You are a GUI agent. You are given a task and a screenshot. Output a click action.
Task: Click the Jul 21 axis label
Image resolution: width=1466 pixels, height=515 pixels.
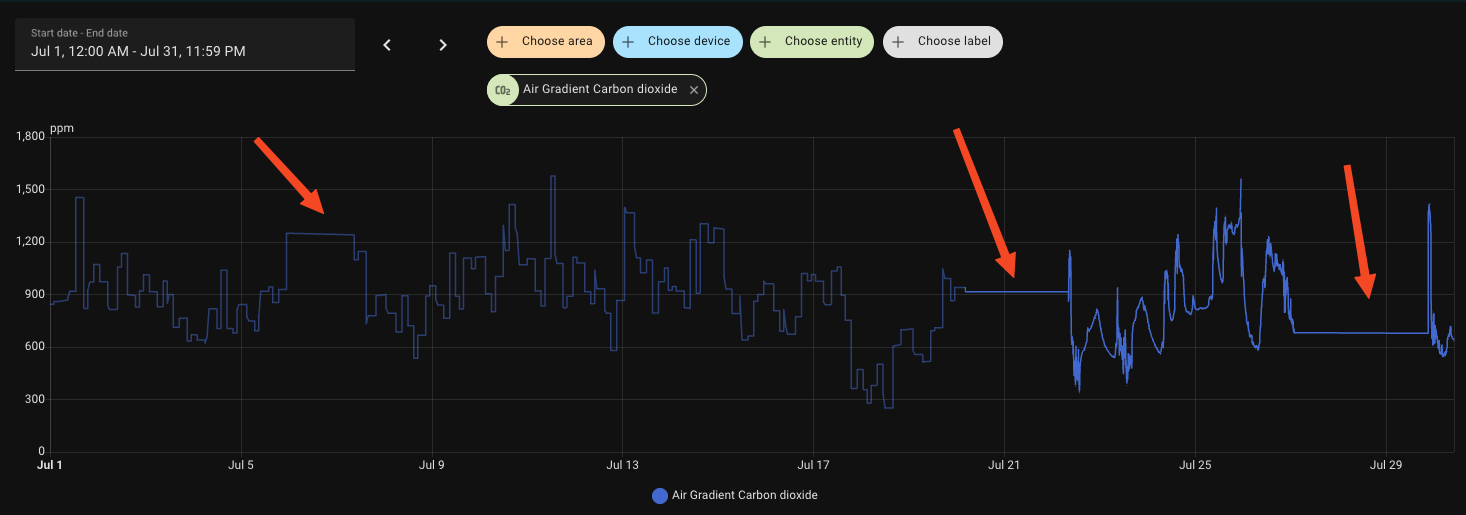(x=1004, y=465)
